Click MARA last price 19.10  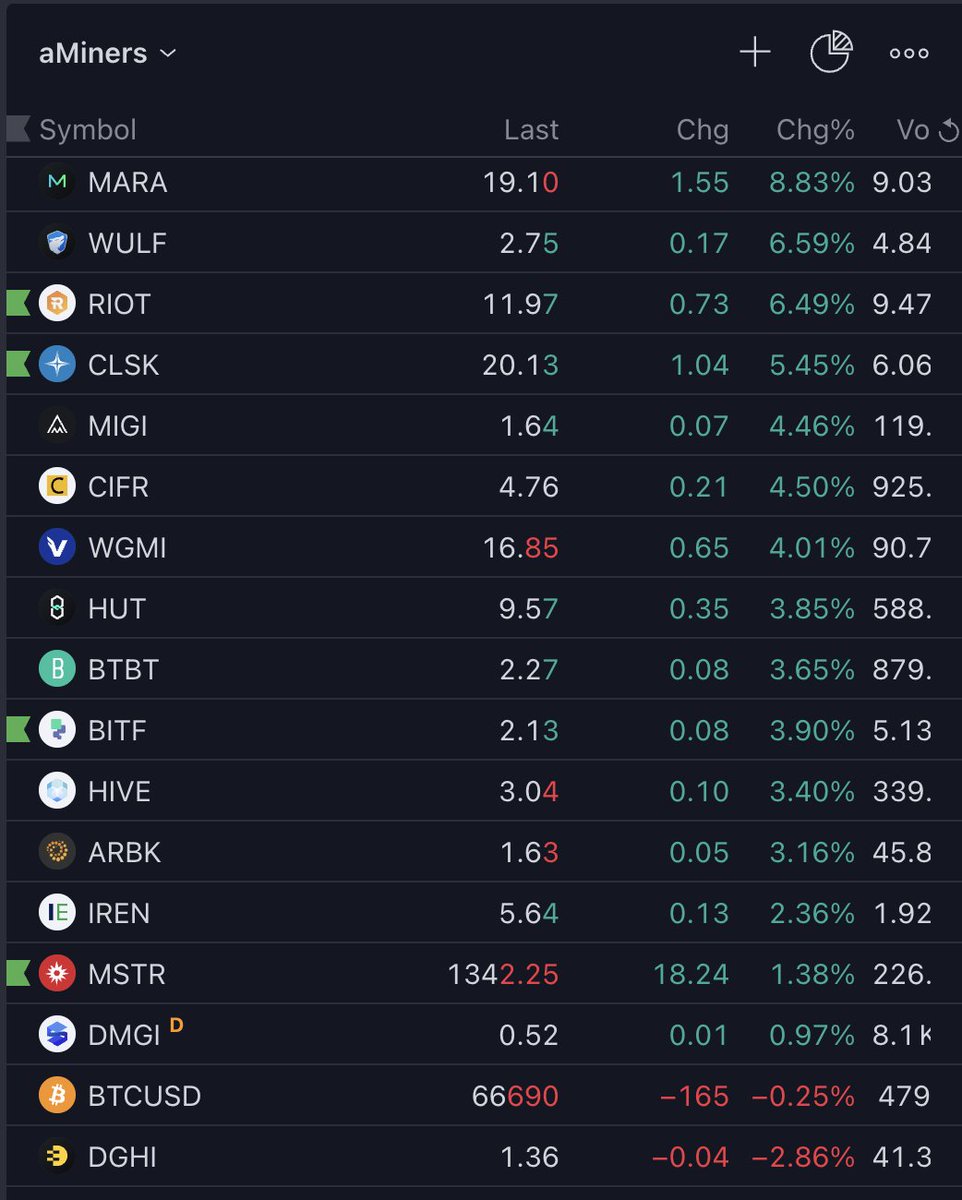click(520, 183)
